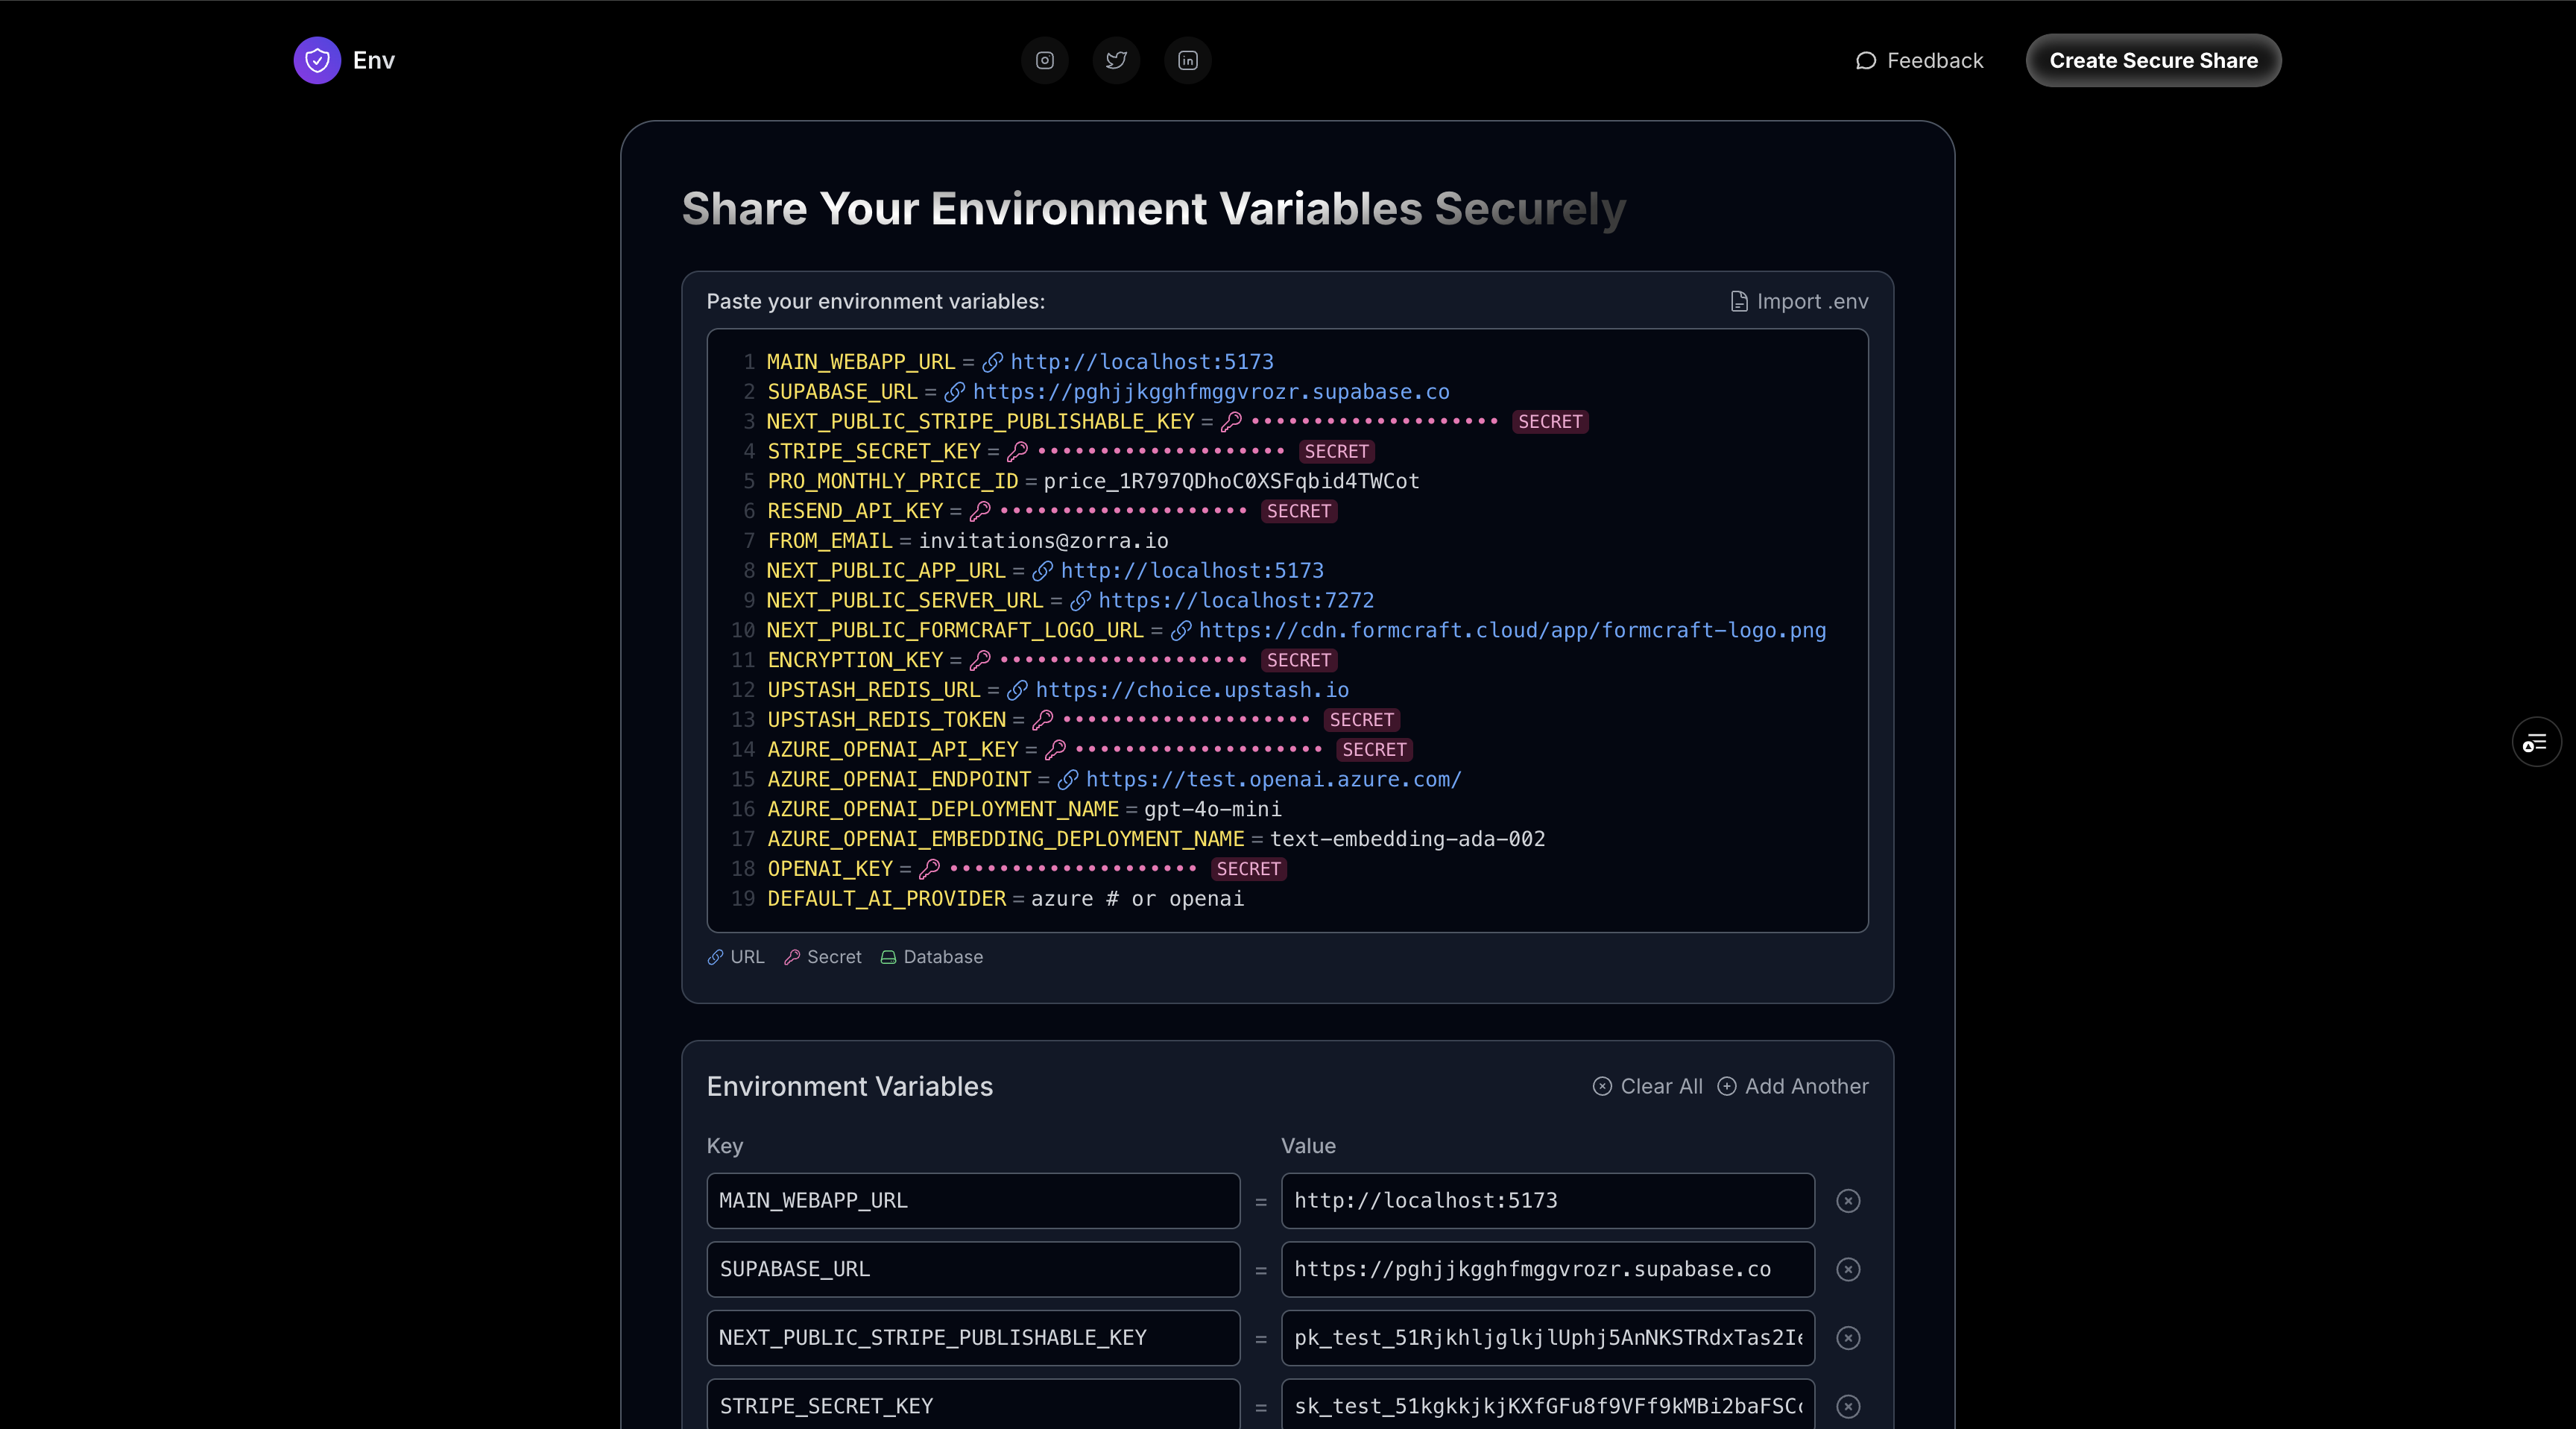The image size is (2576, 1429).
Task: Click the http://localhost:5173 value input field
Action: 1547,1200
